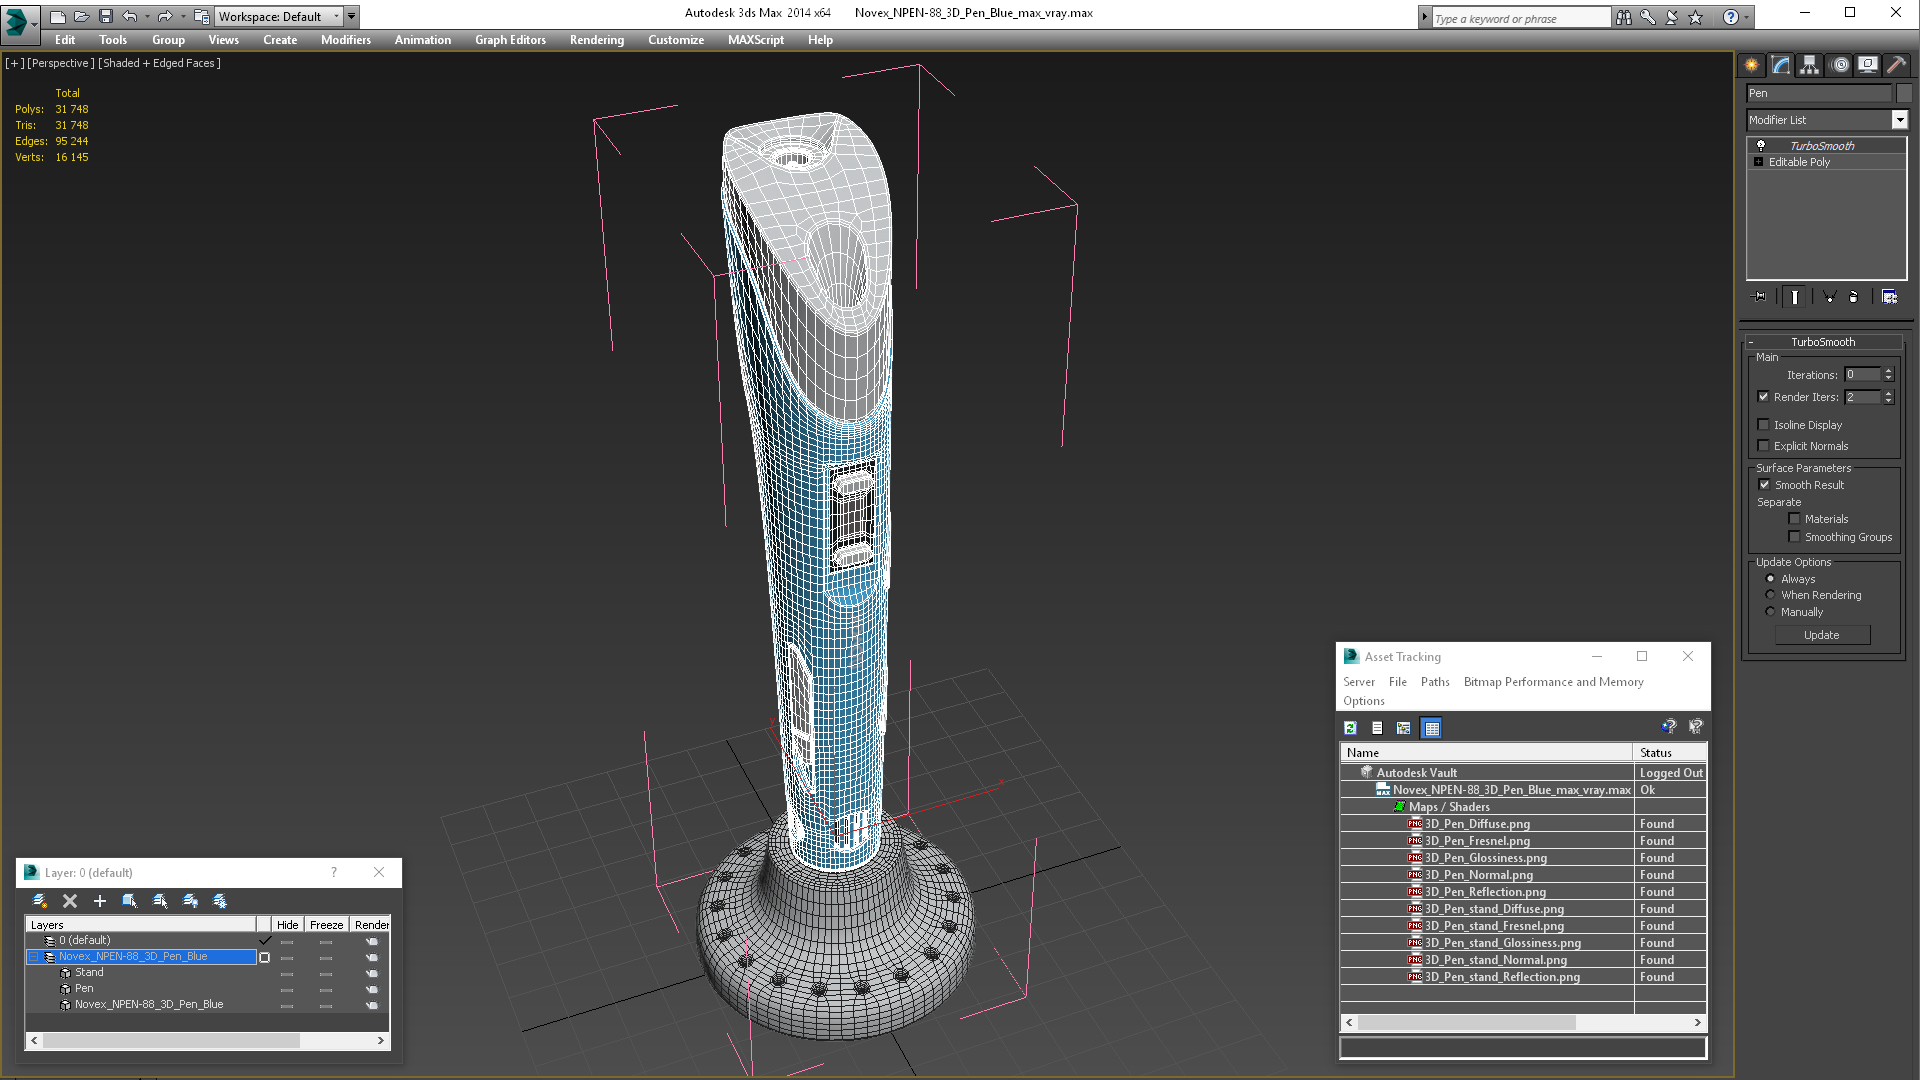Expand the Editable Poly sub-objects
Image resolution: width=1920 pixels, height=1080 pixels.
click(1758, 162)
